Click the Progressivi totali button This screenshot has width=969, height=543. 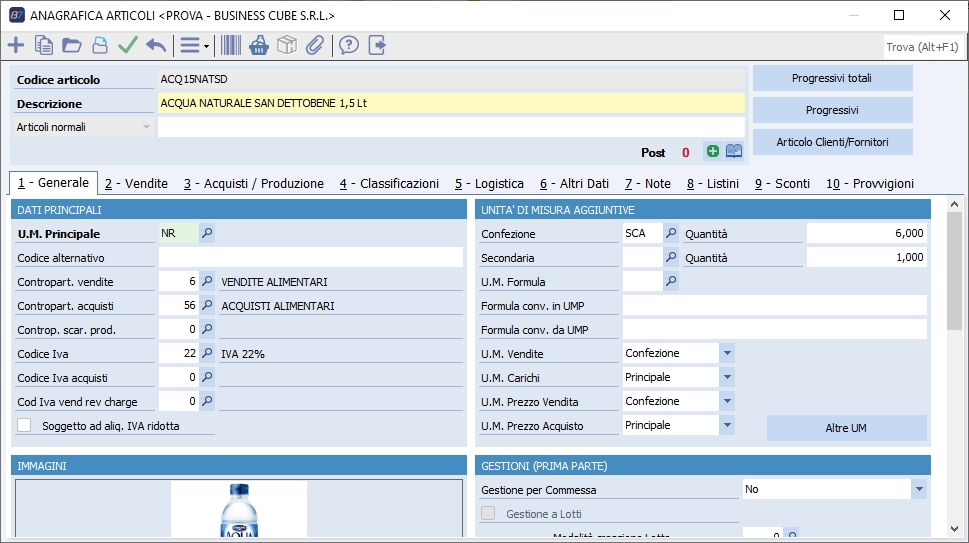pos(832,78)
